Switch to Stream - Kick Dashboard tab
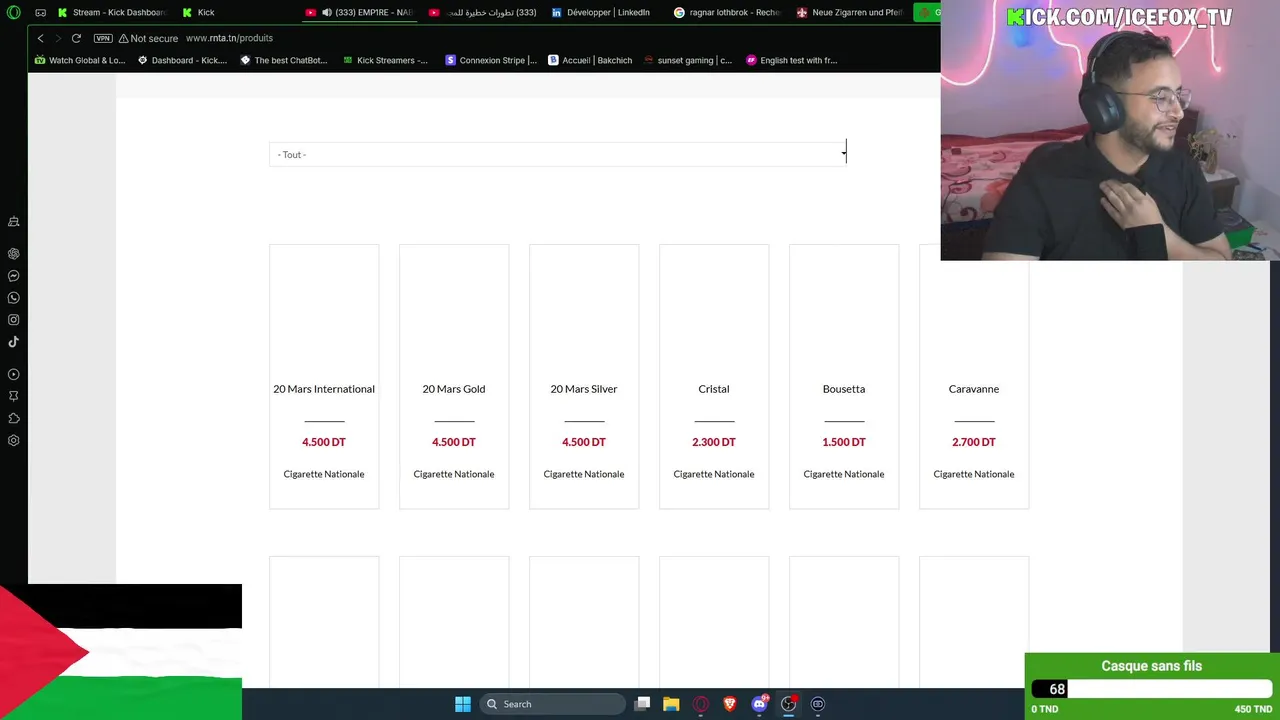Image resolution: width=1280 pixels, height=720 pixels. (x=112, y=13)
